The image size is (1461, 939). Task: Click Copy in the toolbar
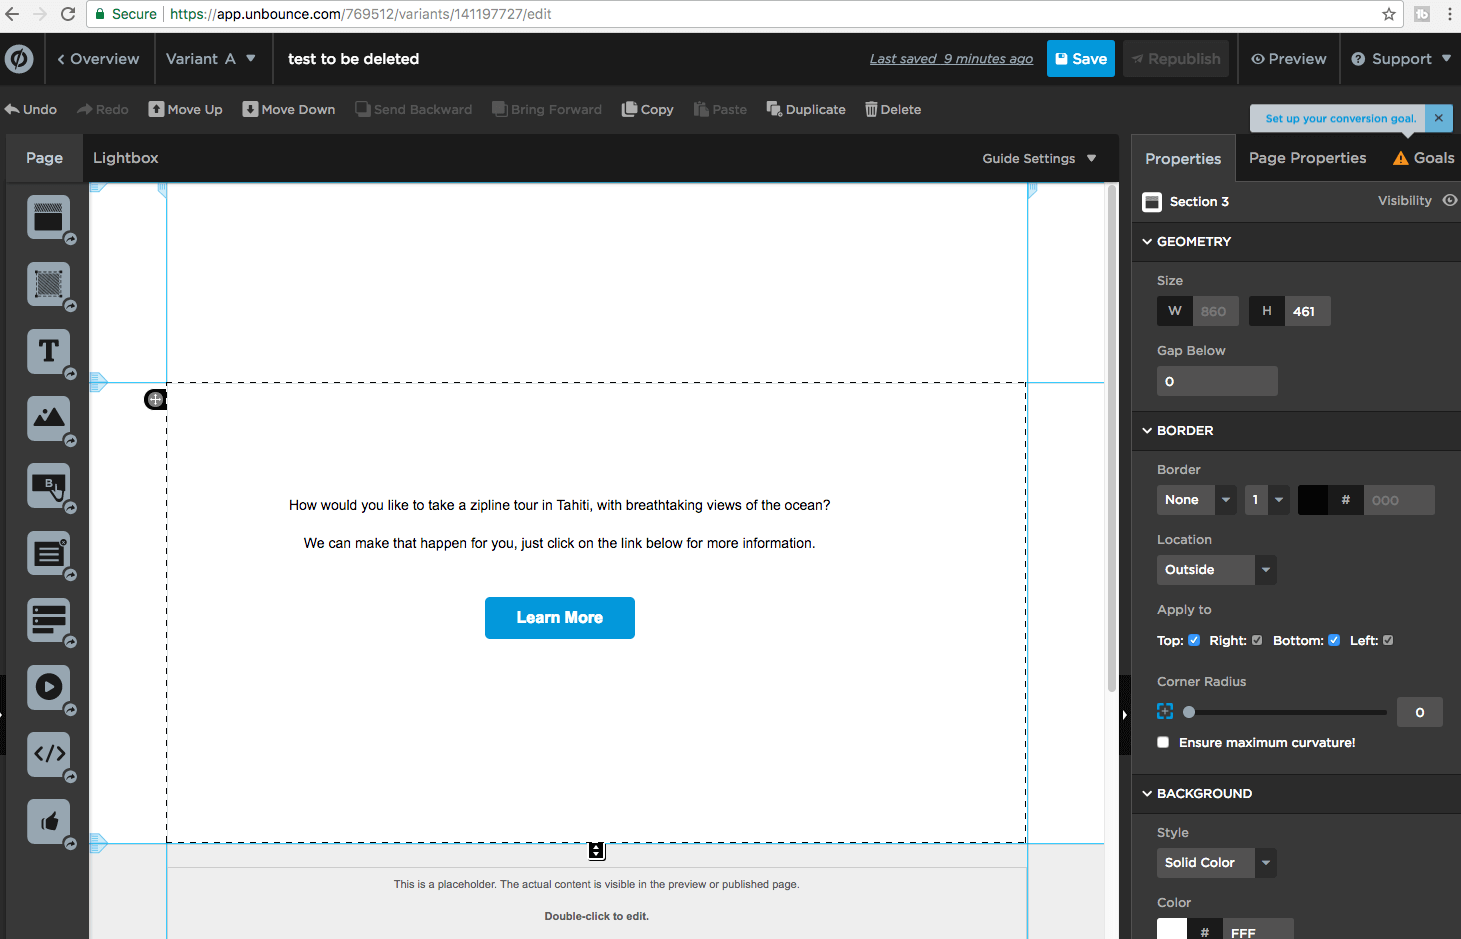647,109
